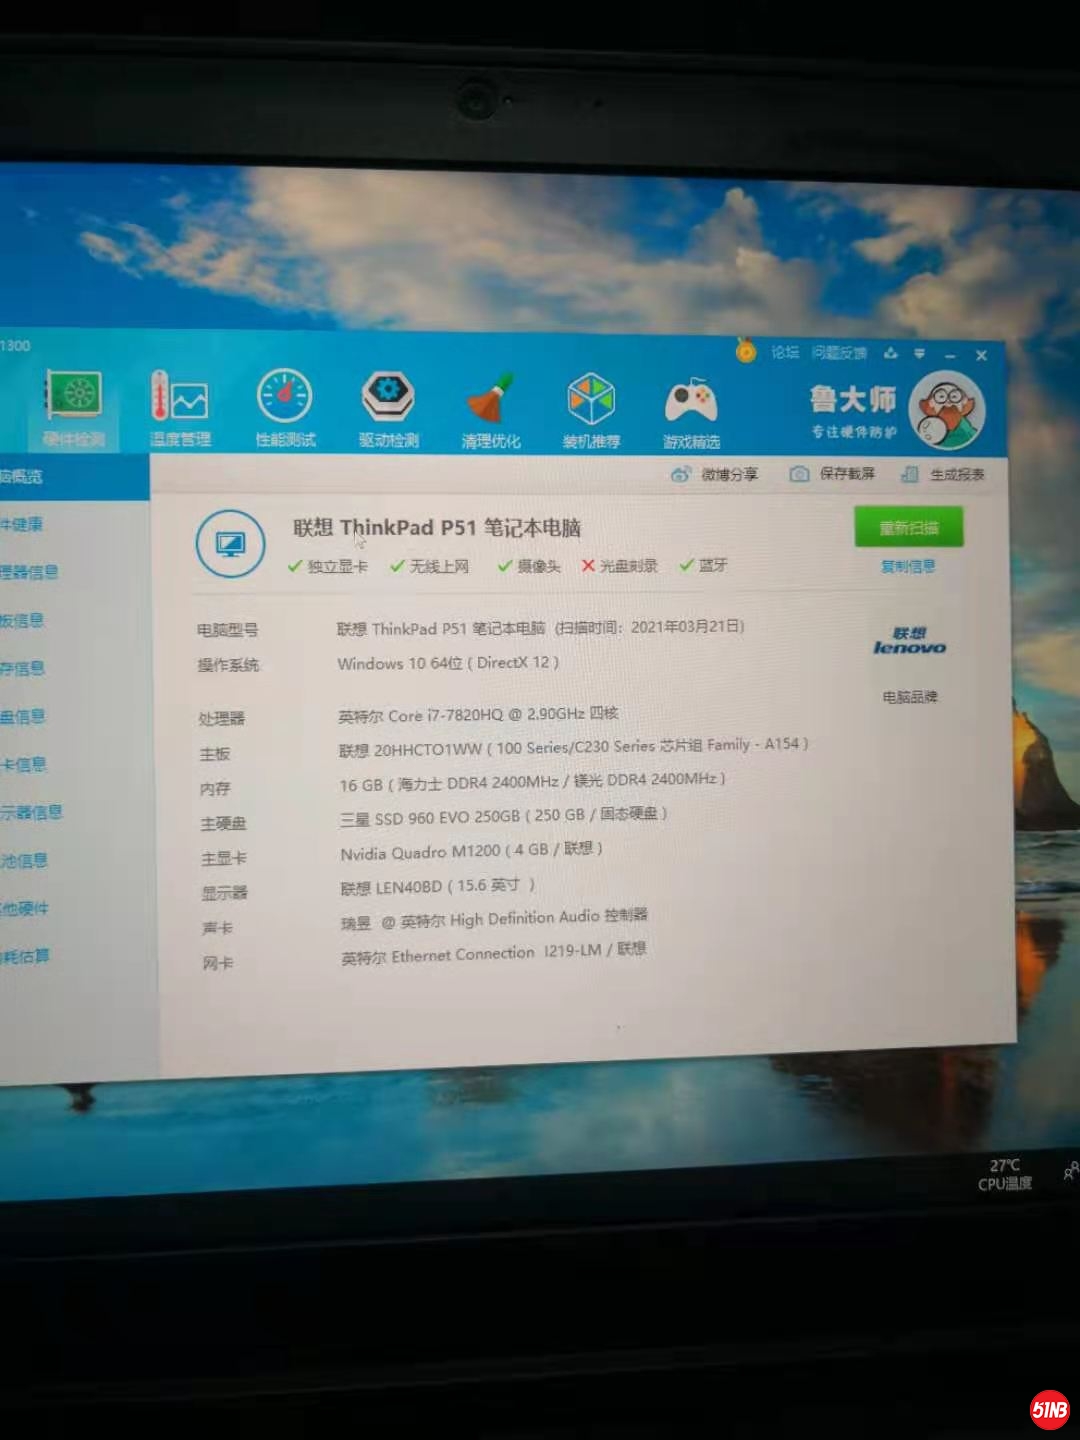Select the 电脑概览 sidebar tab
1080x1440 pixels.
[x=74, y=477]
